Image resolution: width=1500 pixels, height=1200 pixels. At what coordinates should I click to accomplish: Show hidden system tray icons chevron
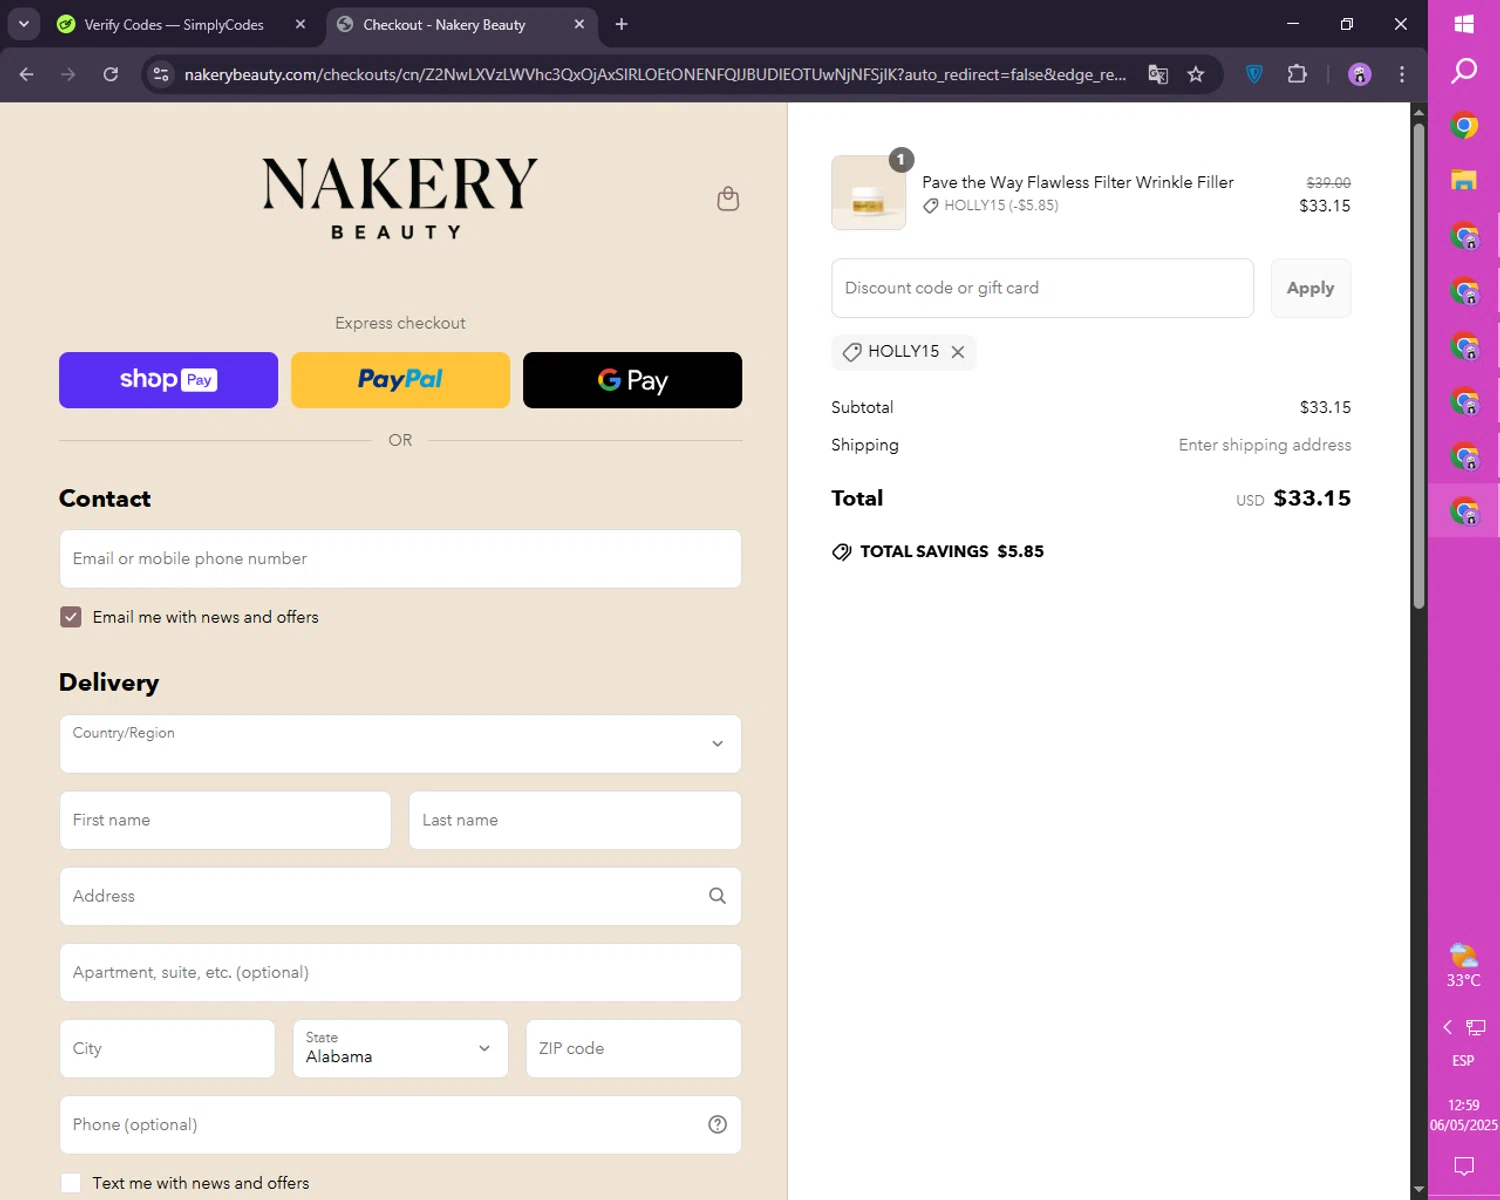point(1447,1027)
